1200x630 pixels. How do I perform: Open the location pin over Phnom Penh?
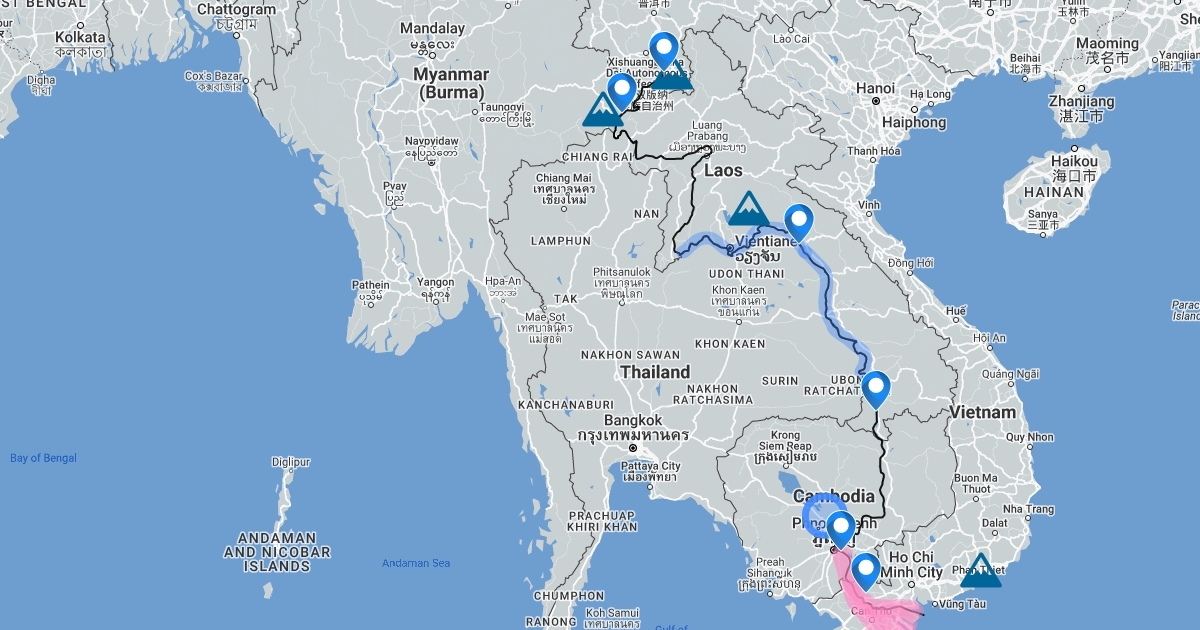[841, 529]
